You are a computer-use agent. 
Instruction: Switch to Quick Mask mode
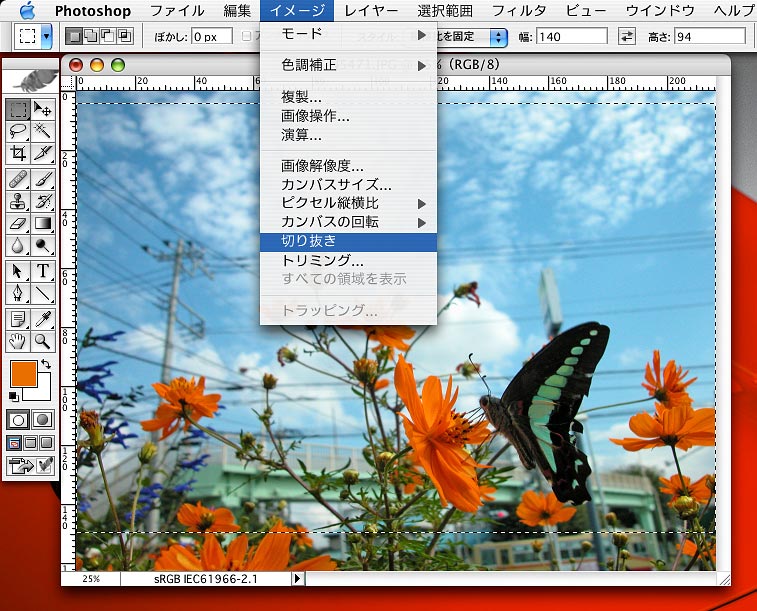43,420
